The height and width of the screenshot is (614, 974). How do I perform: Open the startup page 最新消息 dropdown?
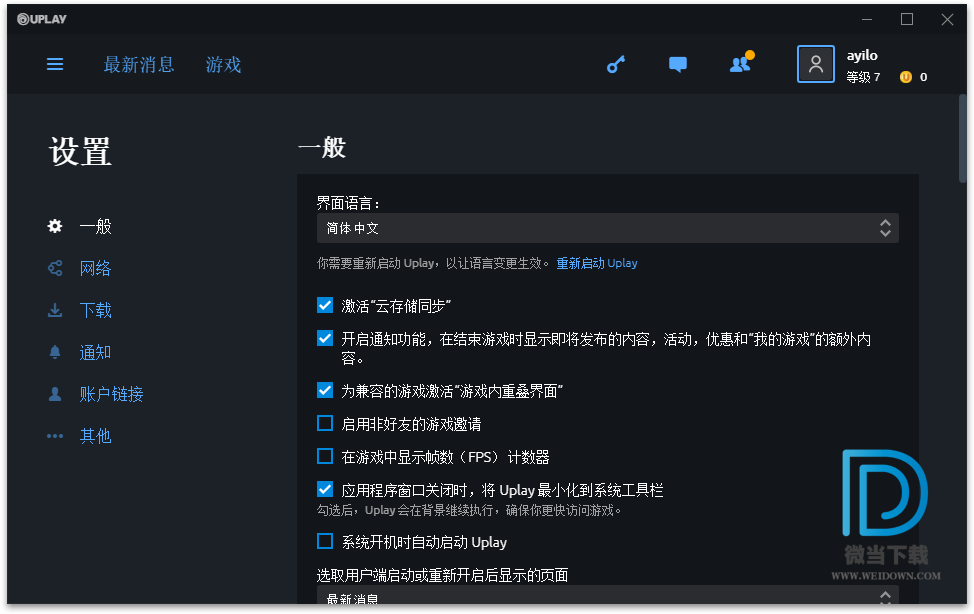[608, 595]
